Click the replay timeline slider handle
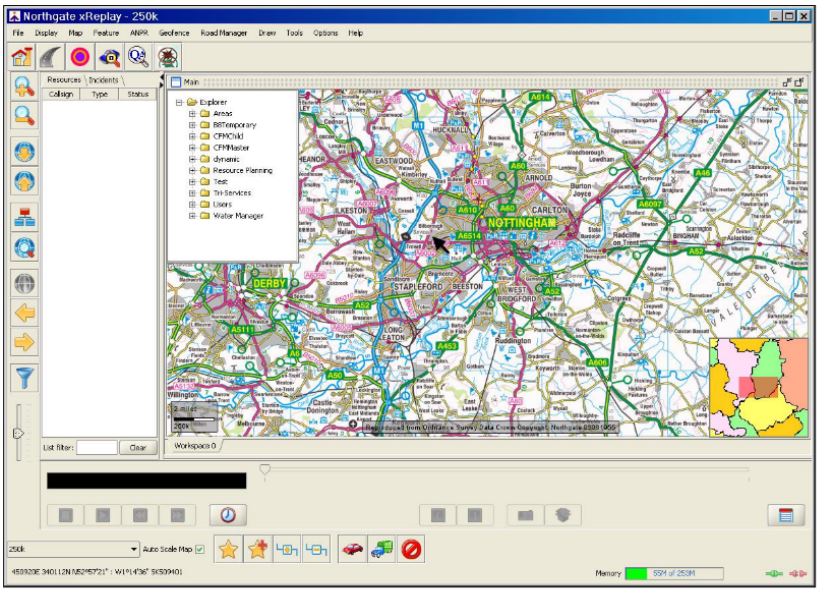 tap(265, 468)
